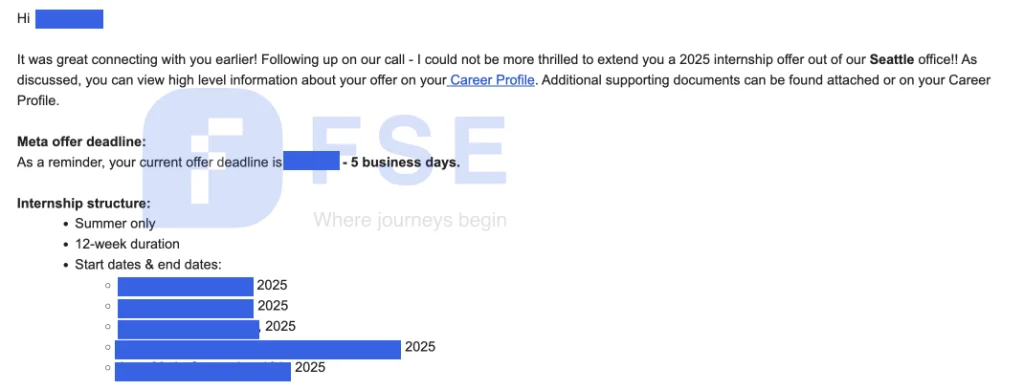The height and width of the screenshot is (390, 1024).
Task: Click the last redacted date bar
Action: (202, 371)
